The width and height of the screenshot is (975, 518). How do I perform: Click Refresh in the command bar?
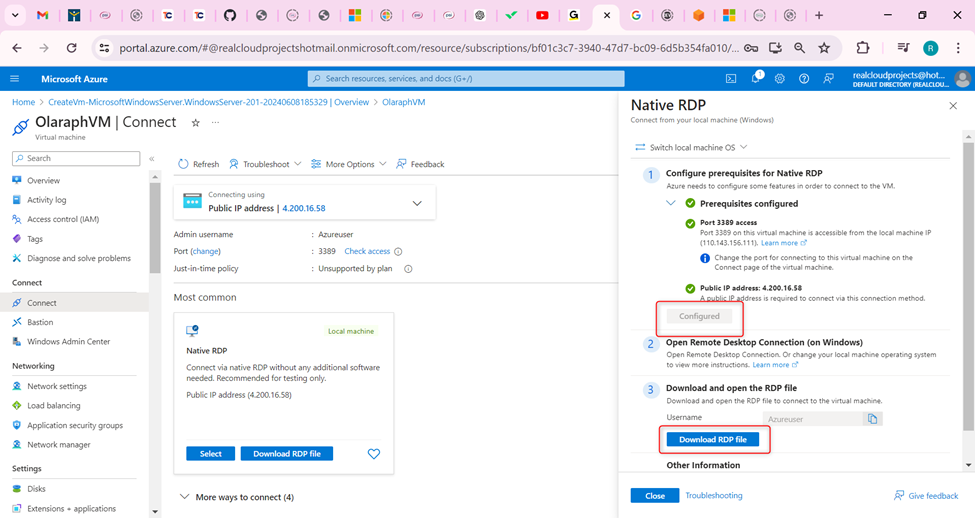click(198, 164)
